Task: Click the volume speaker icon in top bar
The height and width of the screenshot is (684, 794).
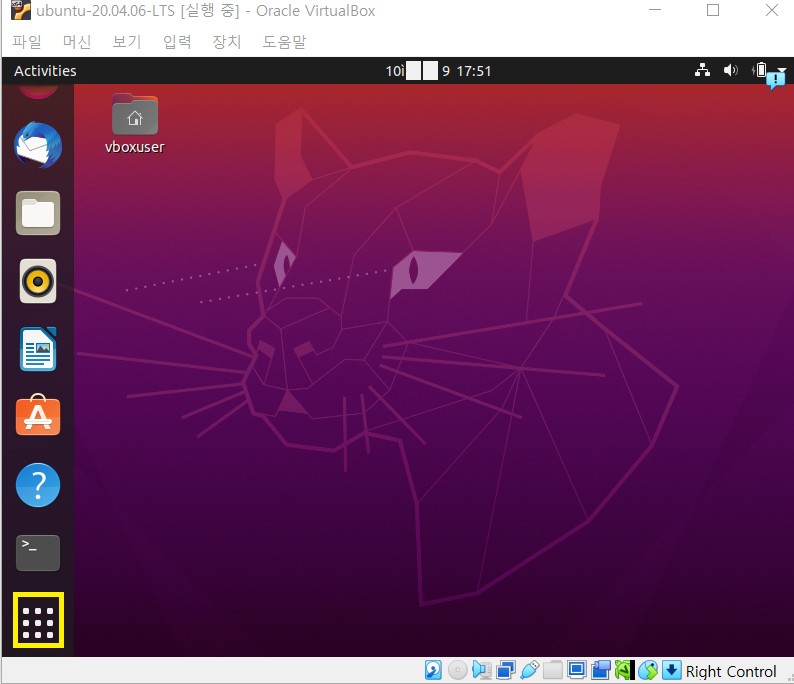Action: click(x=730, y=70)
